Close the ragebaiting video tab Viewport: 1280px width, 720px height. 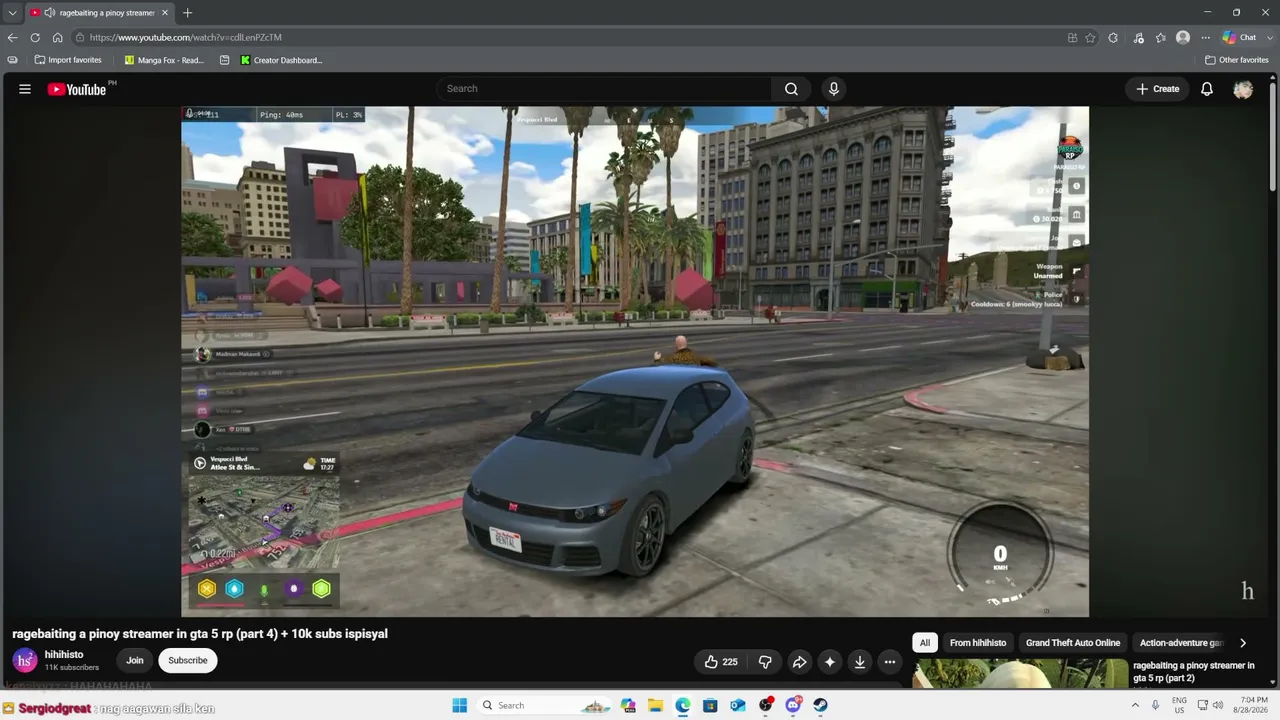click(165, 13)
